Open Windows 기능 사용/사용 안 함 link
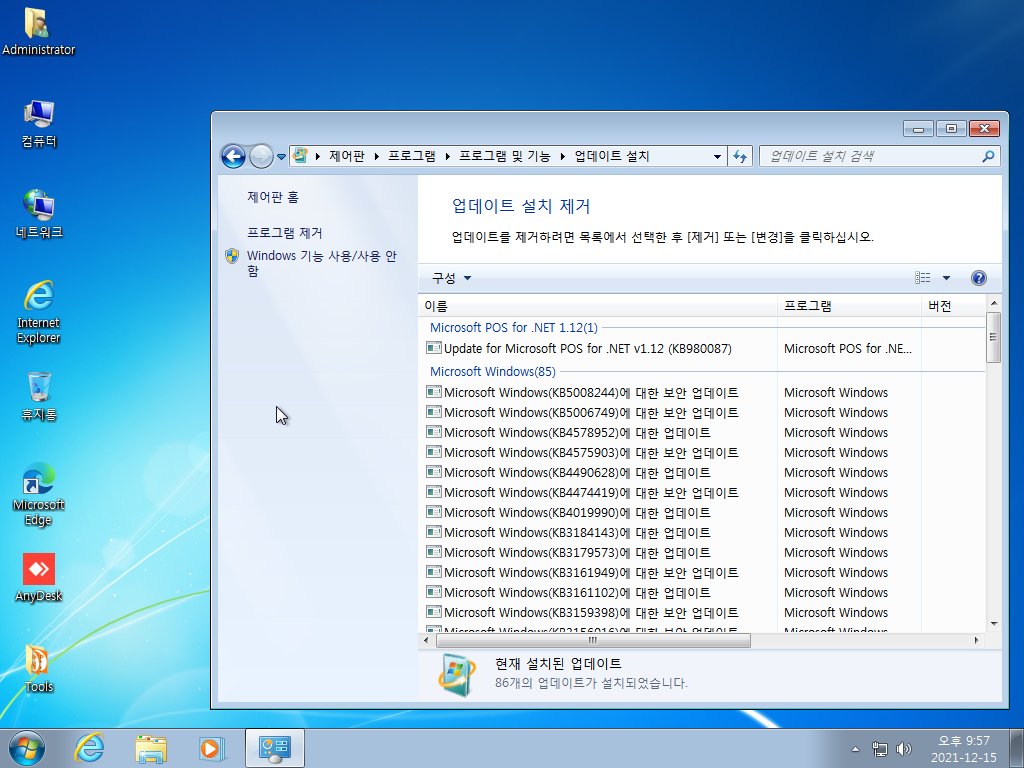This screenshot has width=1024, height=768. tap(321, 263)
